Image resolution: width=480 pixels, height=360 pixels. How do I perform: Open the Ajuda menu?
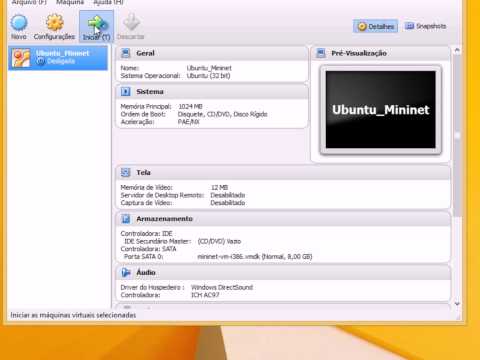point(108,2)
